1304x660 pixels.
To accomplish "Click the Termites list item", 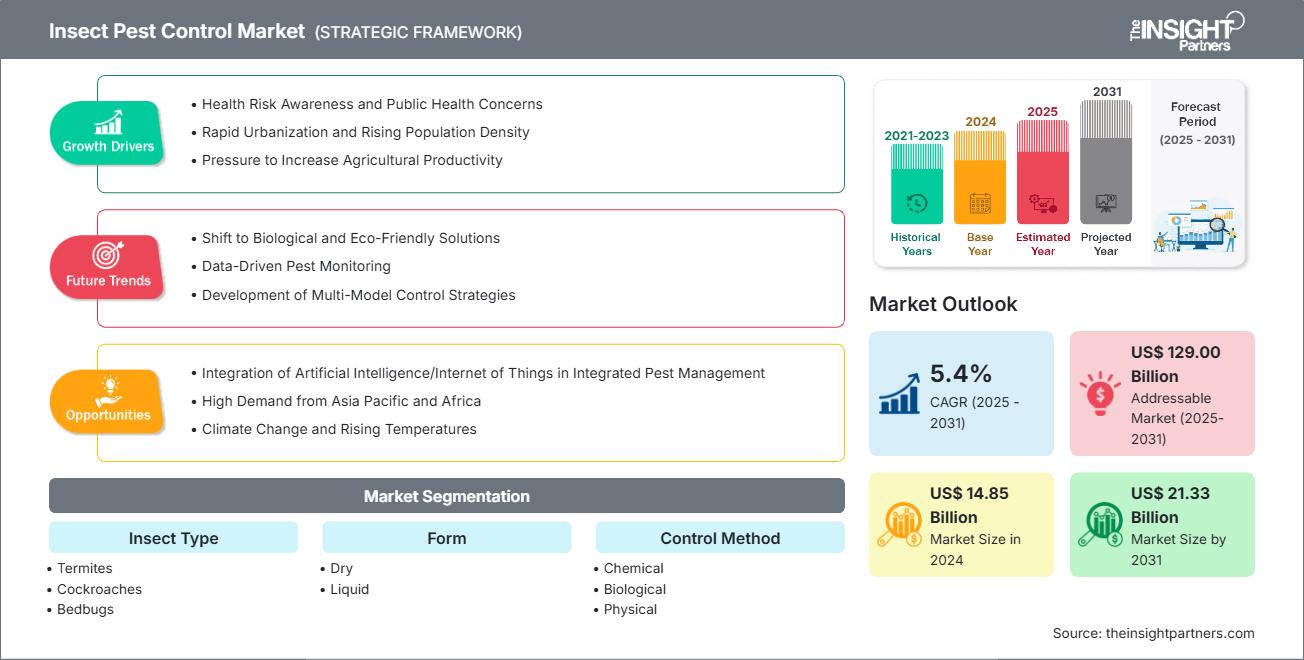I will 84,568.
